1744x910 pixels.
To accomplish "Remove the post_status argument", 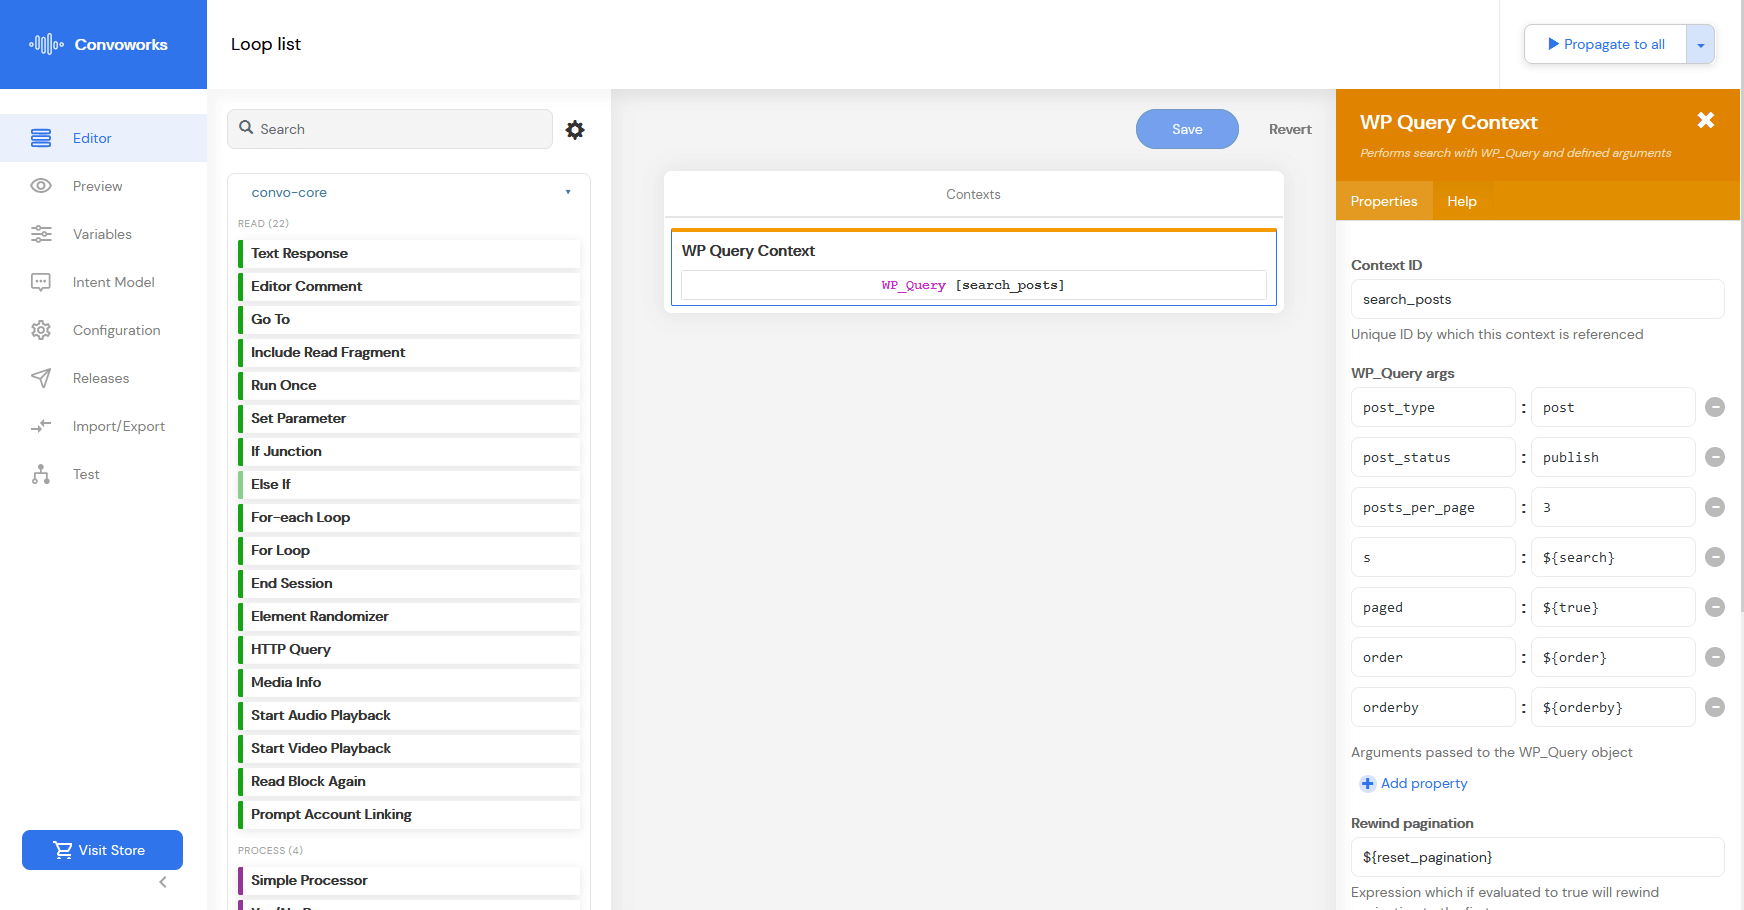I will tap(1715, 457).
